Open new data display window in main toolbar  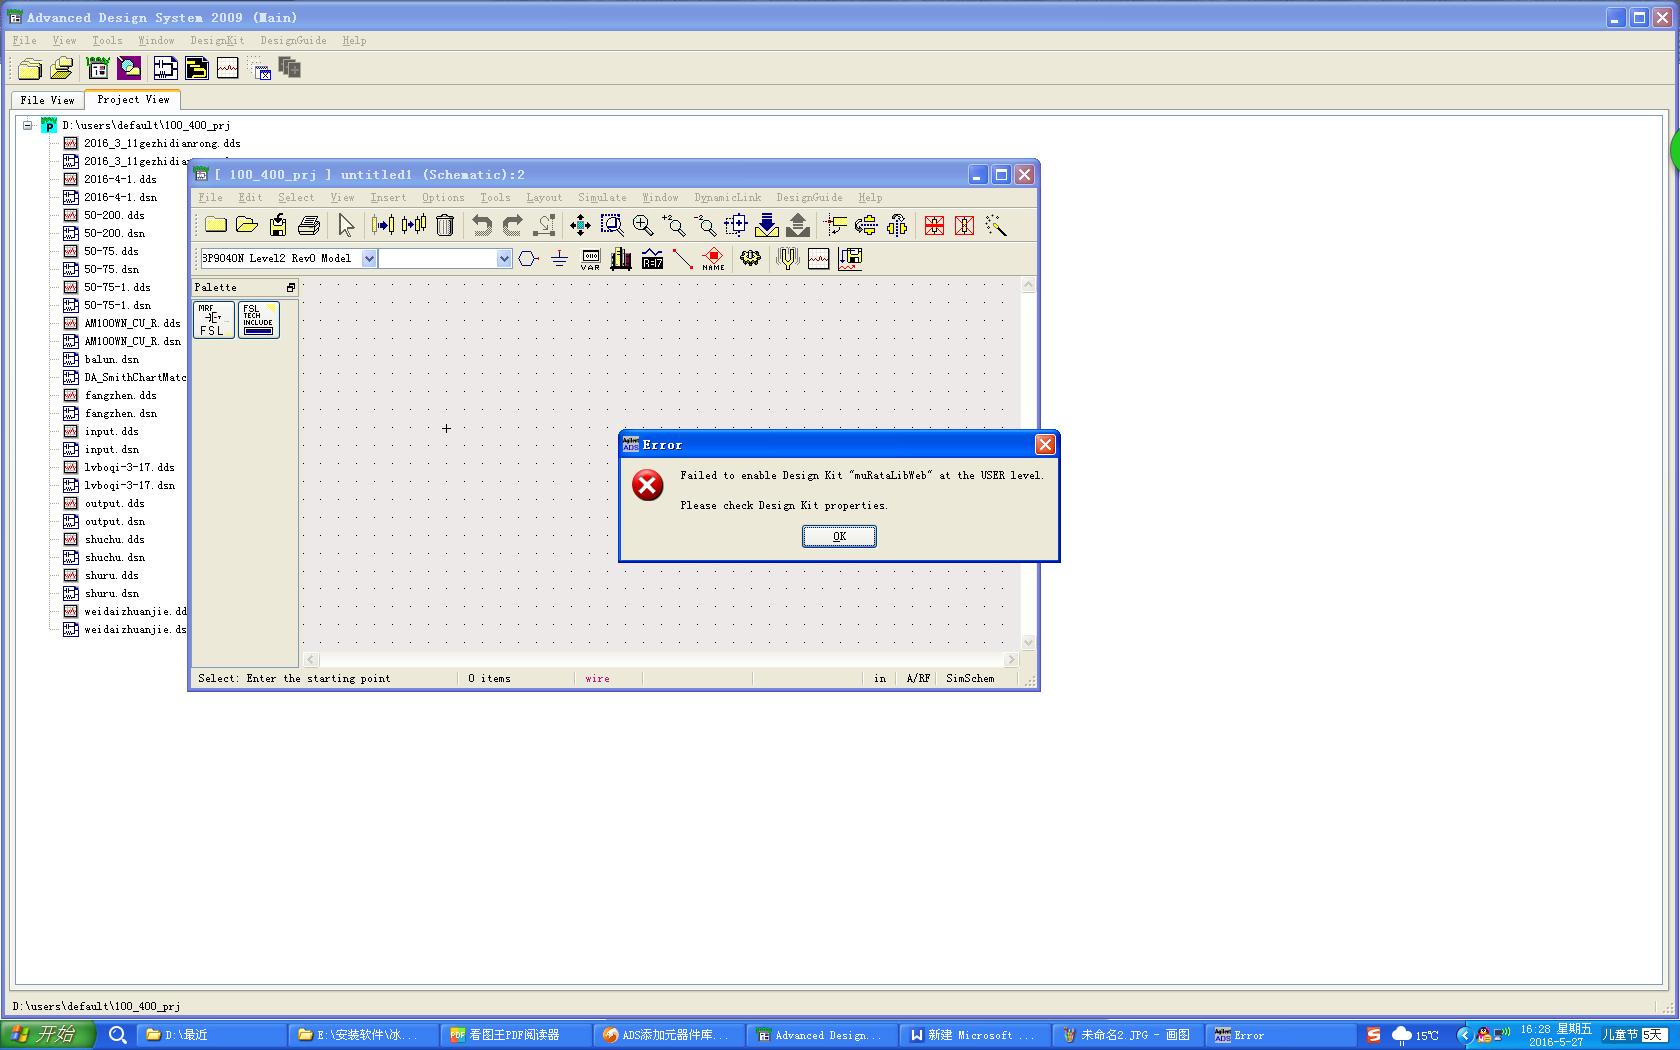click(227, 68)
